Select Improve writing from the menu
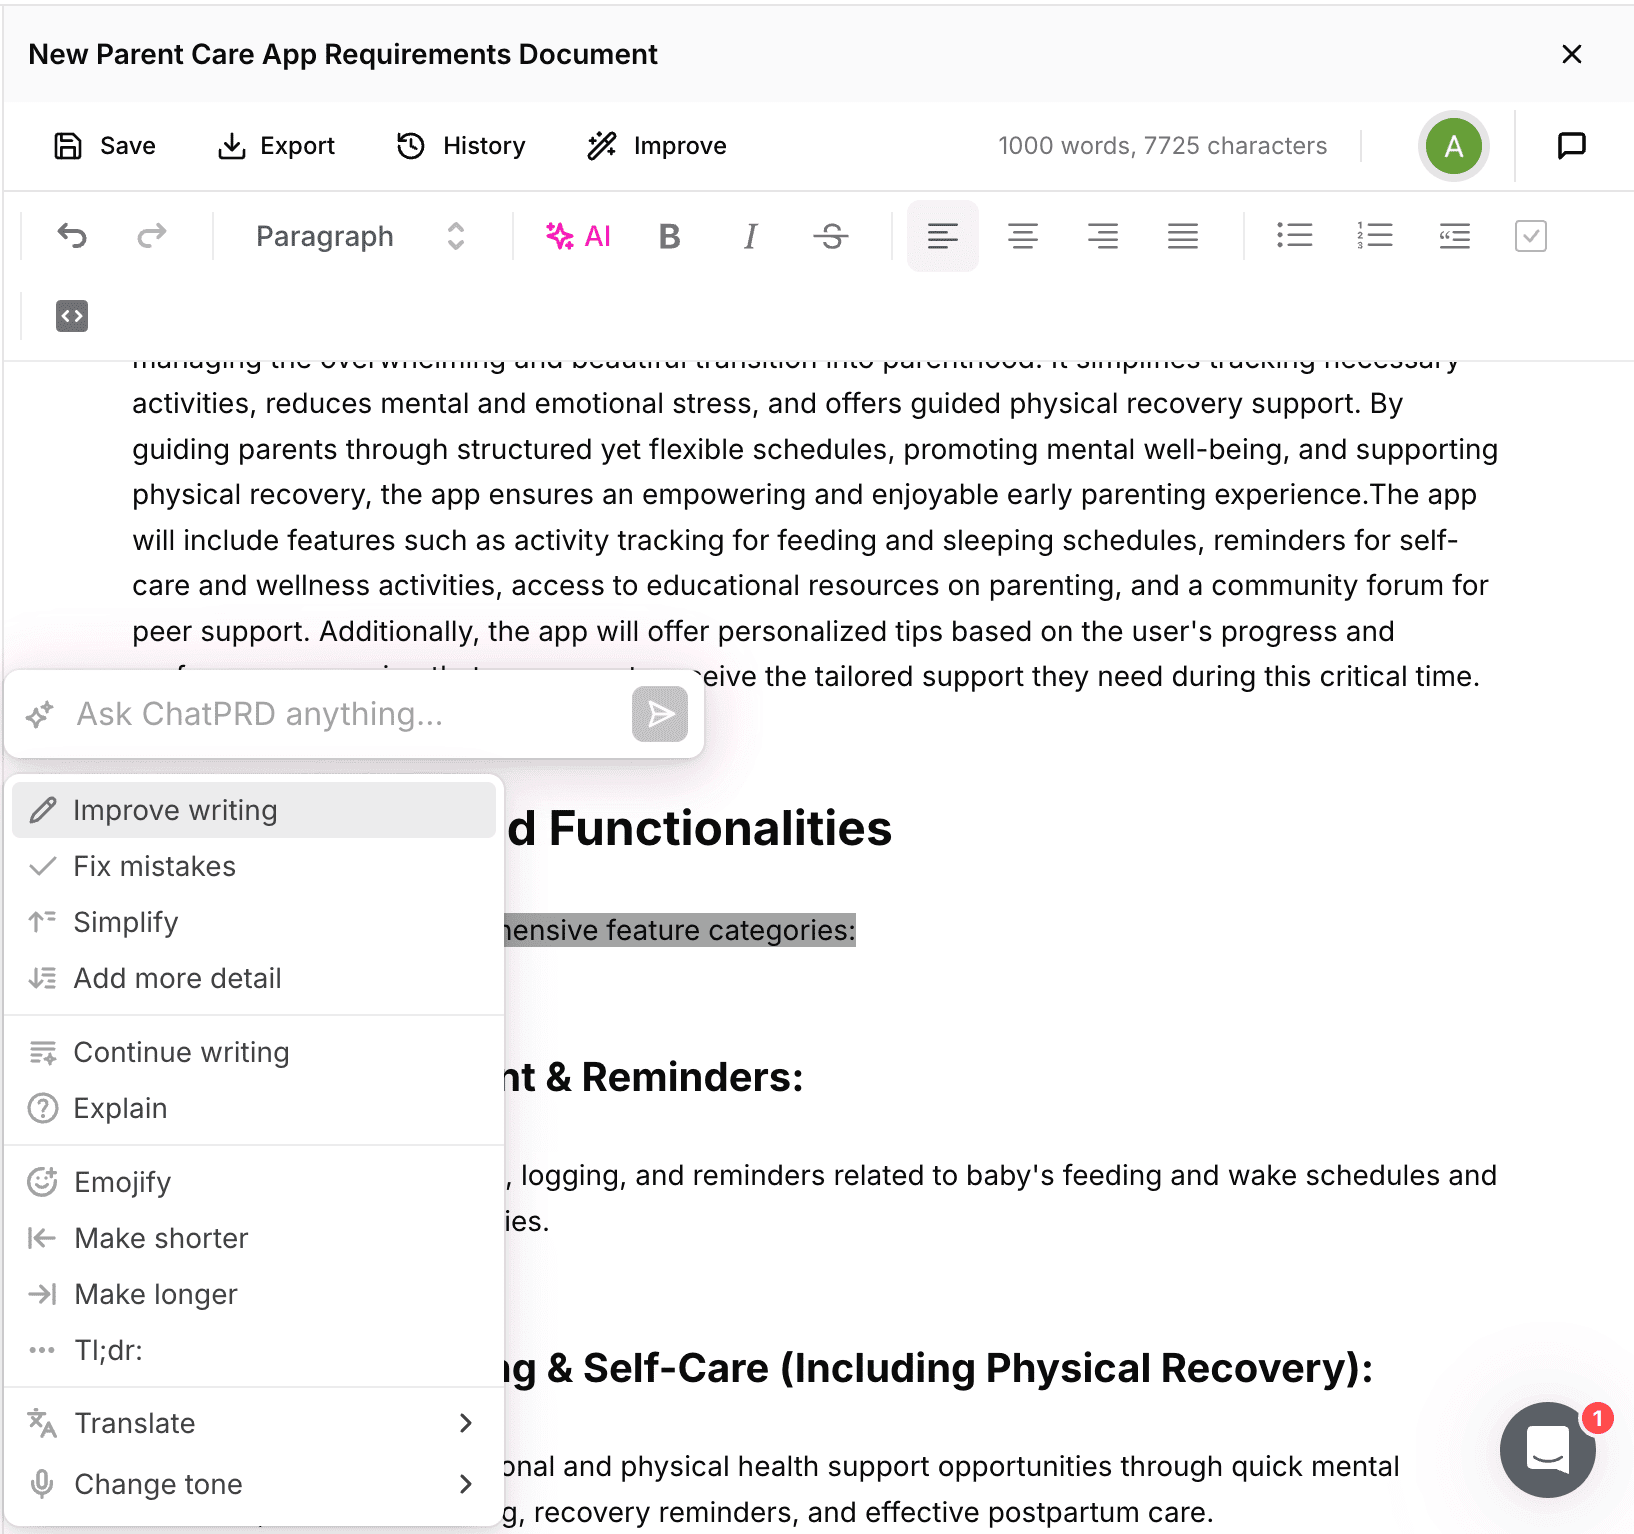Image resolution: width=1634 pixels, height=1534 pixels. pos(175,810)
